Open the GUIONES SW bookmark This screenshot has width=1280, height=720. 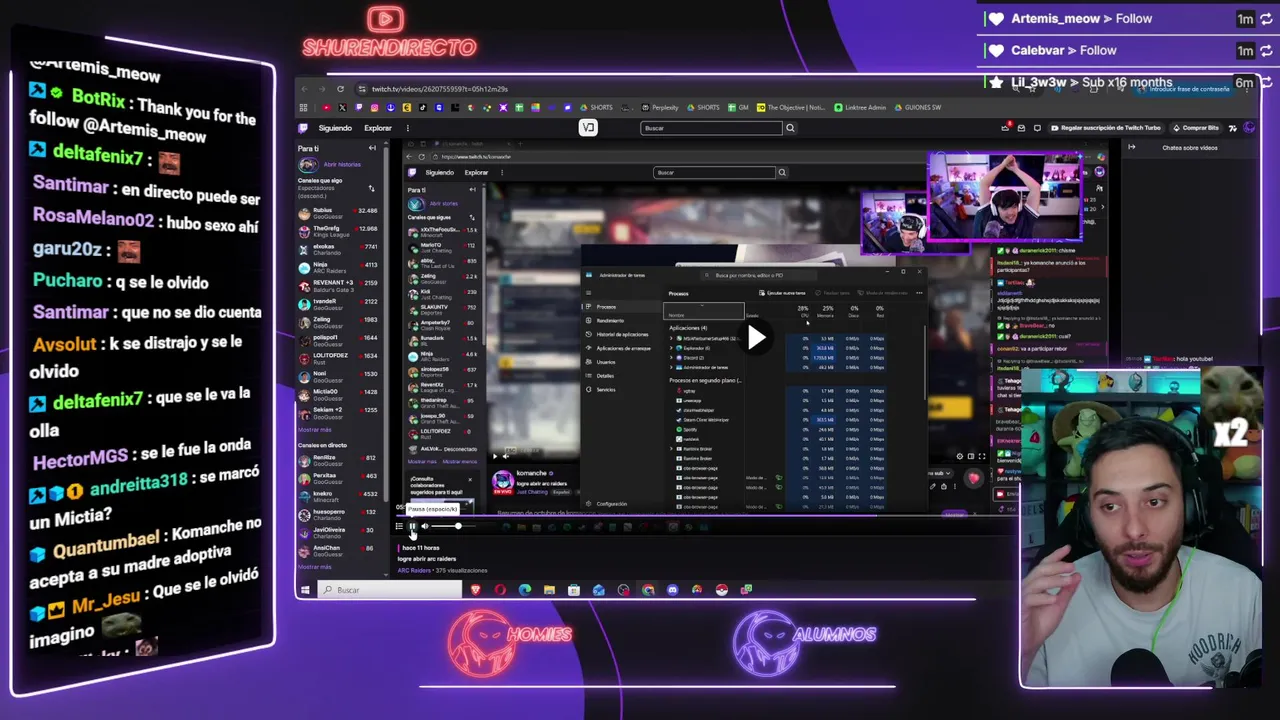click(x=918, y=107)
